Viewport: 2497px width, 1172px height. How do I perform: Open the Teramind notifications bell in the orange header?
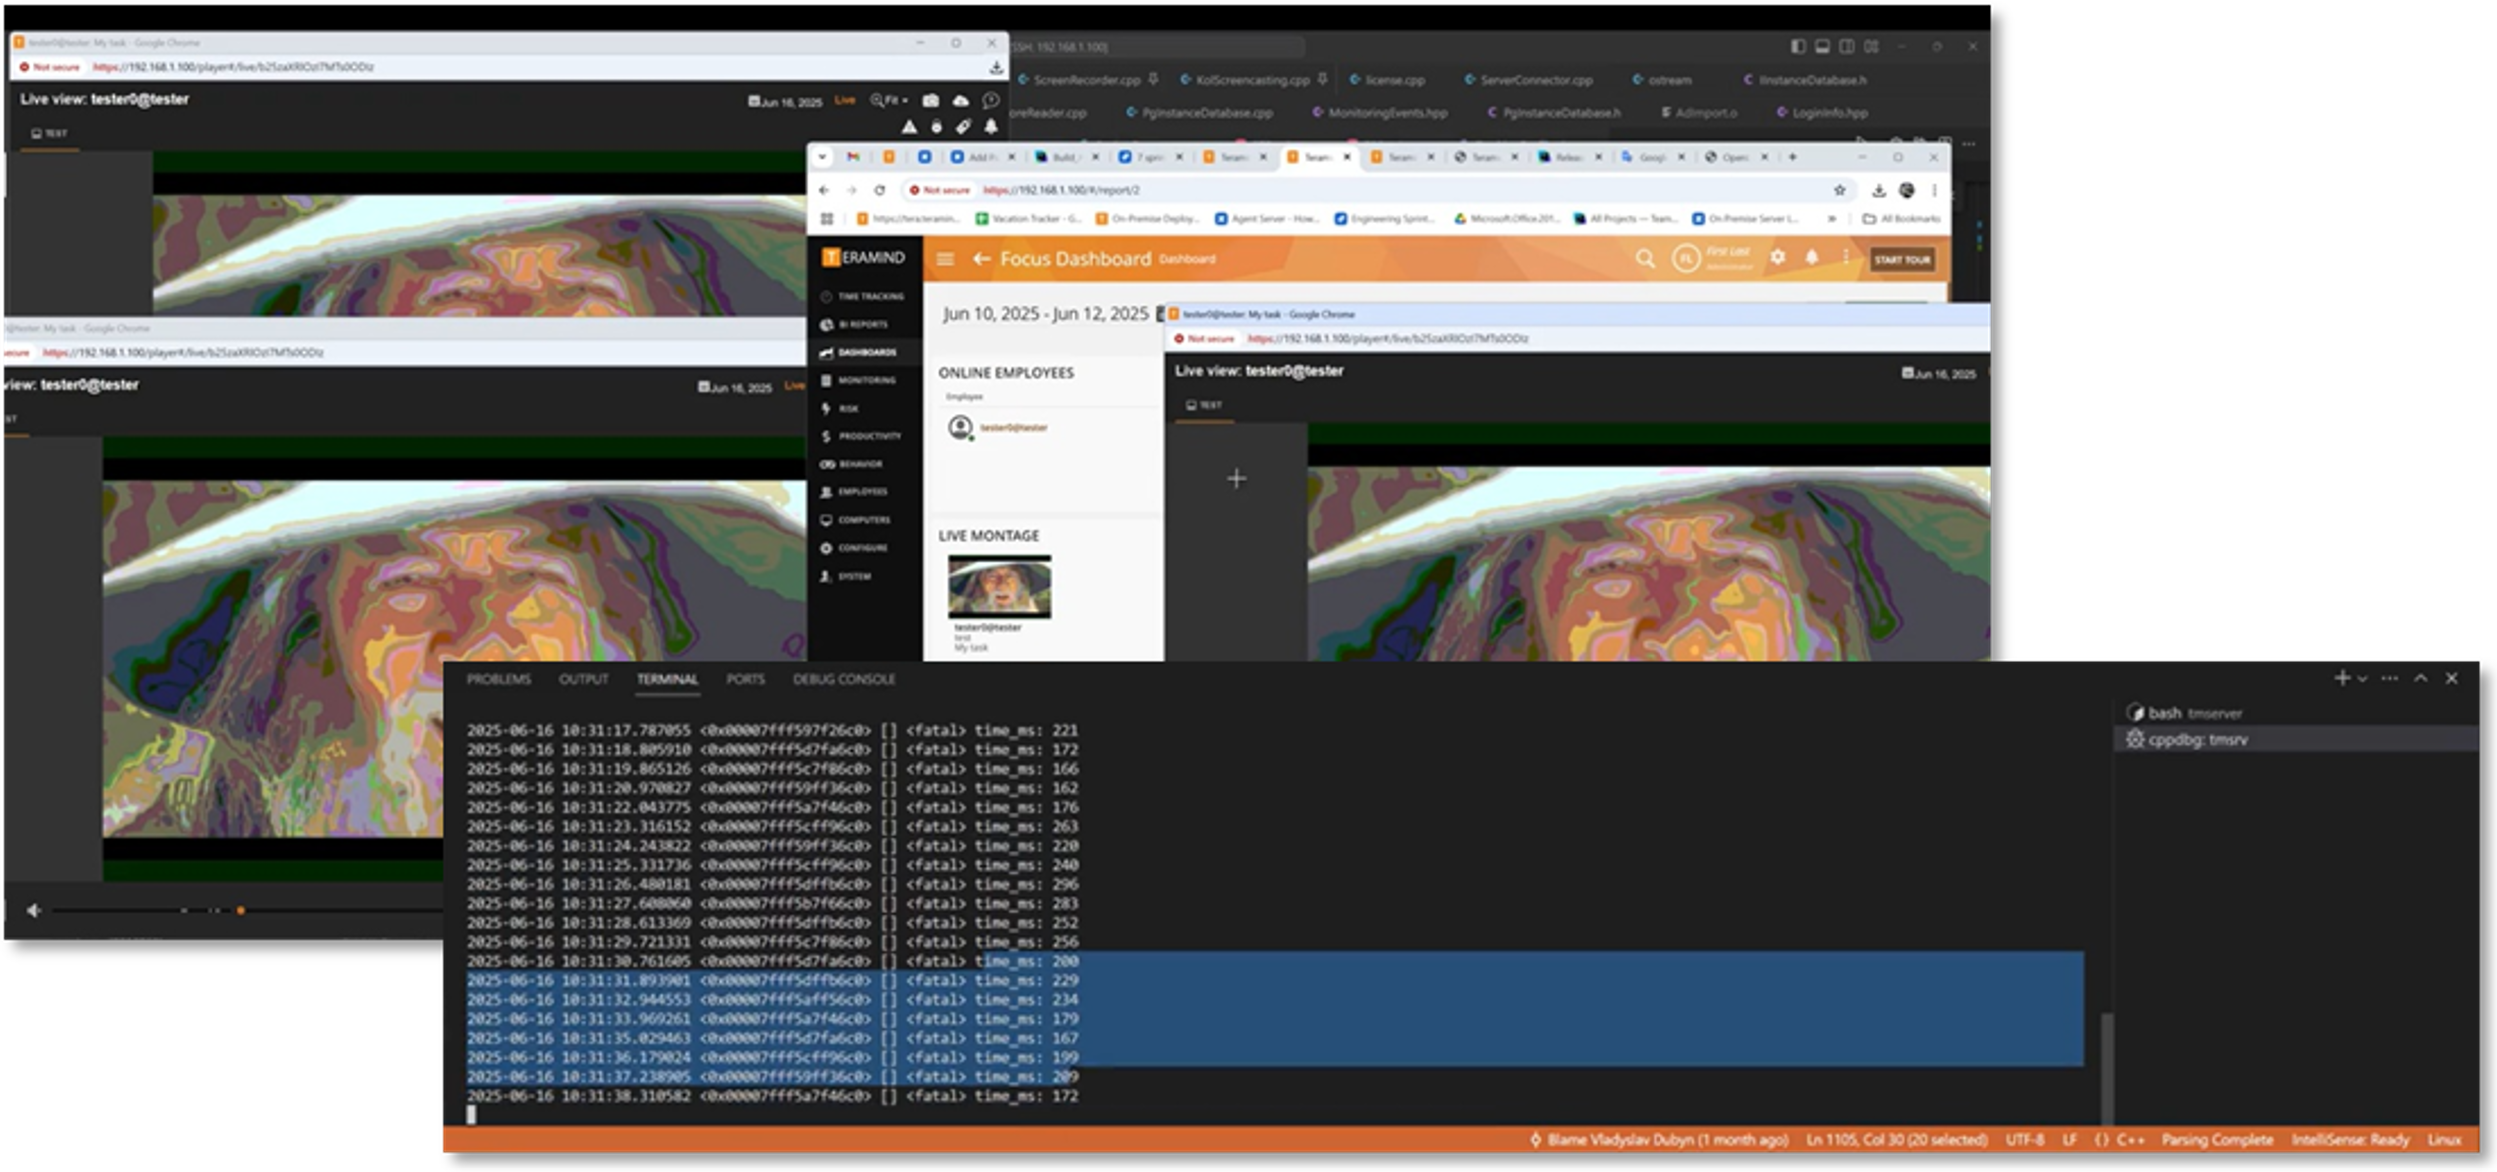[x=1811, y=257]
